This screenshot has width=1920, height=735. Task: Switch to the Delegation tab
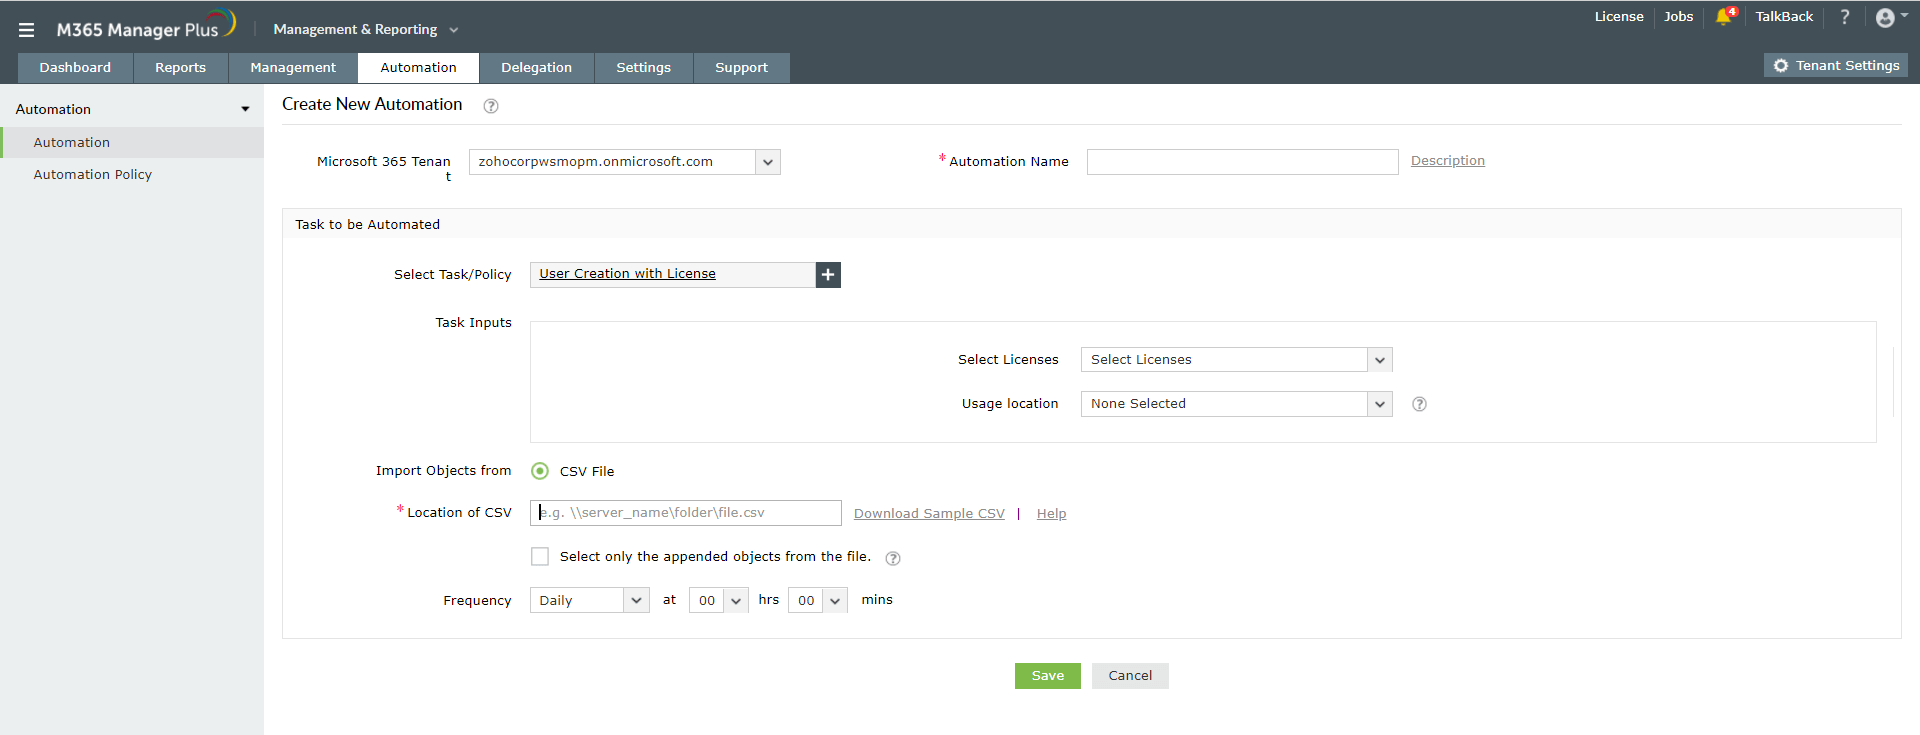(x=536, y=68)
